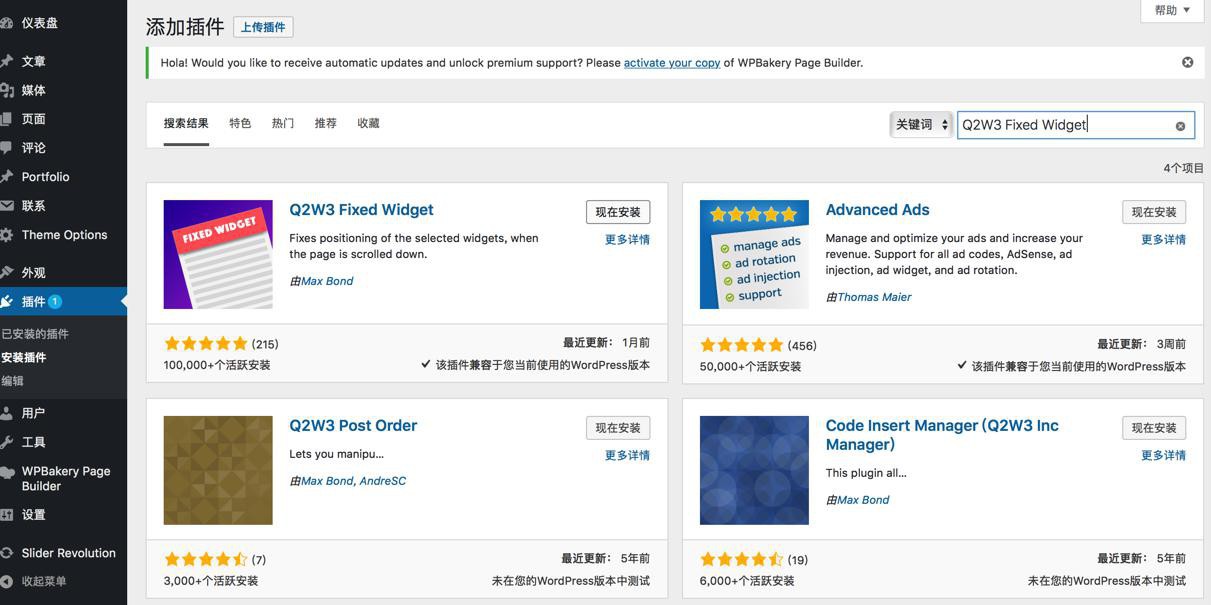Select the 插件 plugins menu item
The width and height of the screenshot is (1211, 605).
pos(63,301)
